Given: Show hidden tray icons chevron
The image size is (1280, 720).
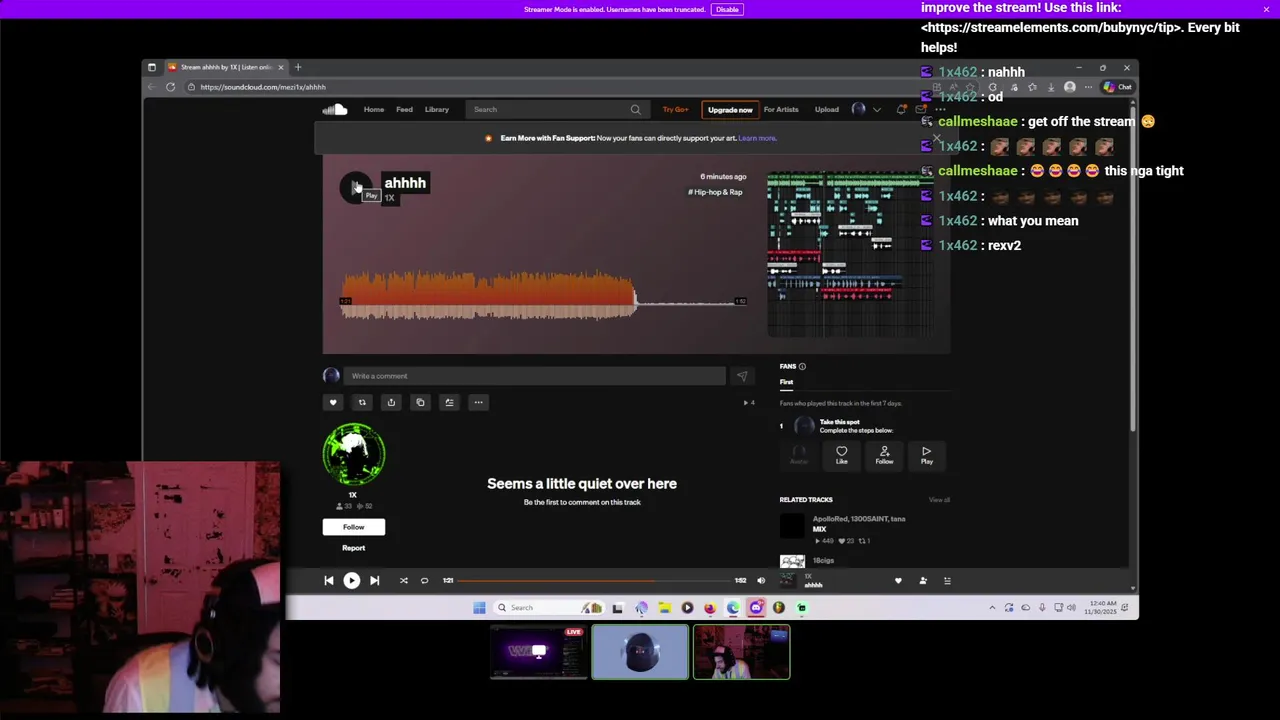Looking at the screenshot, I should (992, 608).
